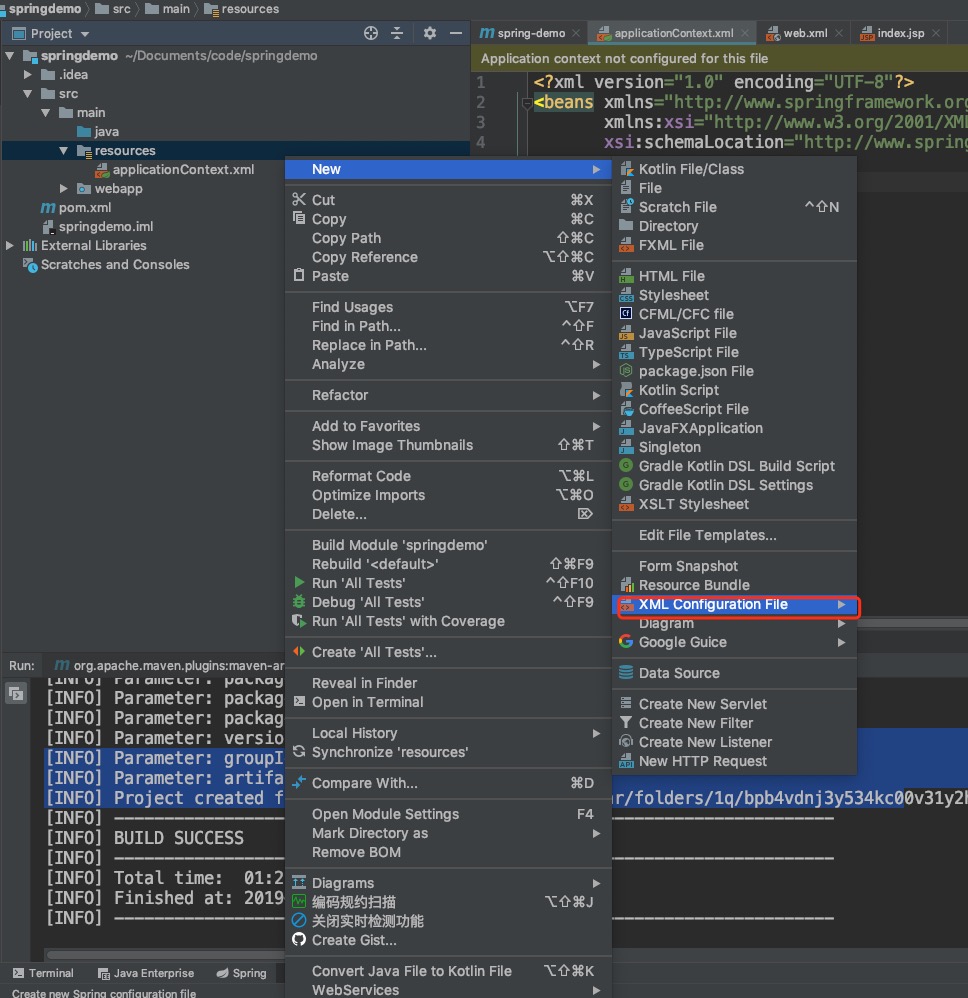Expand the webapp folder
This screenshot has height=998, width=968.
(64, 189)
